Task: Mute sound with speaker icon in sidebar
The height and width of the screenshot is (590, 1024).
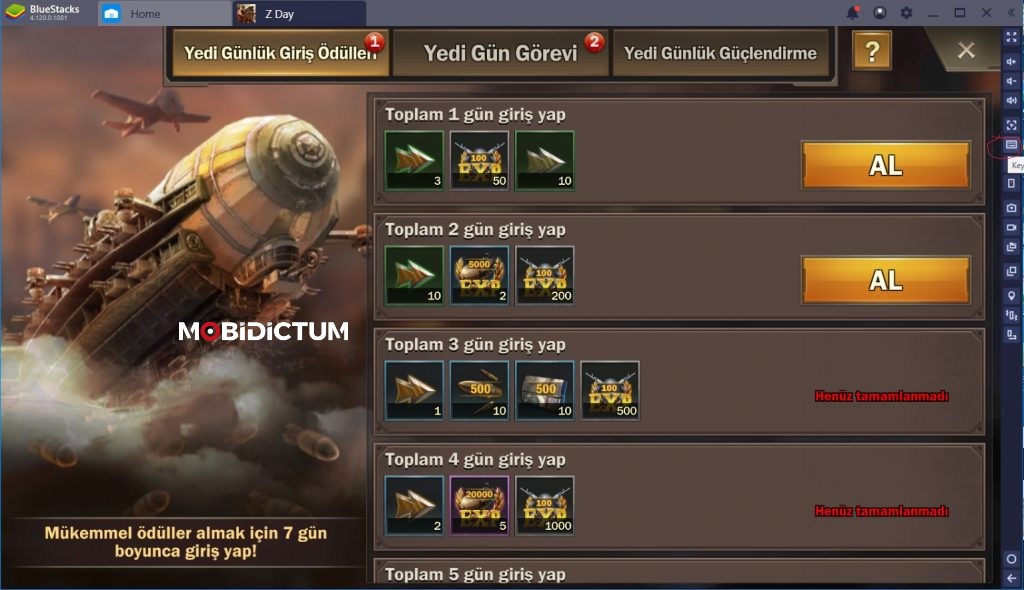Action: coord(1011,101)
